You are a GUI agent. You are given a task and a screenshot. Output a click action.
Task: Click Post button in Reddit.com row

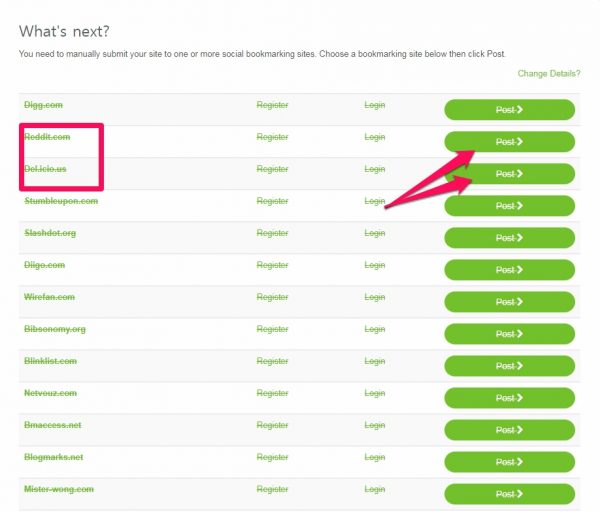click(509, 142)
